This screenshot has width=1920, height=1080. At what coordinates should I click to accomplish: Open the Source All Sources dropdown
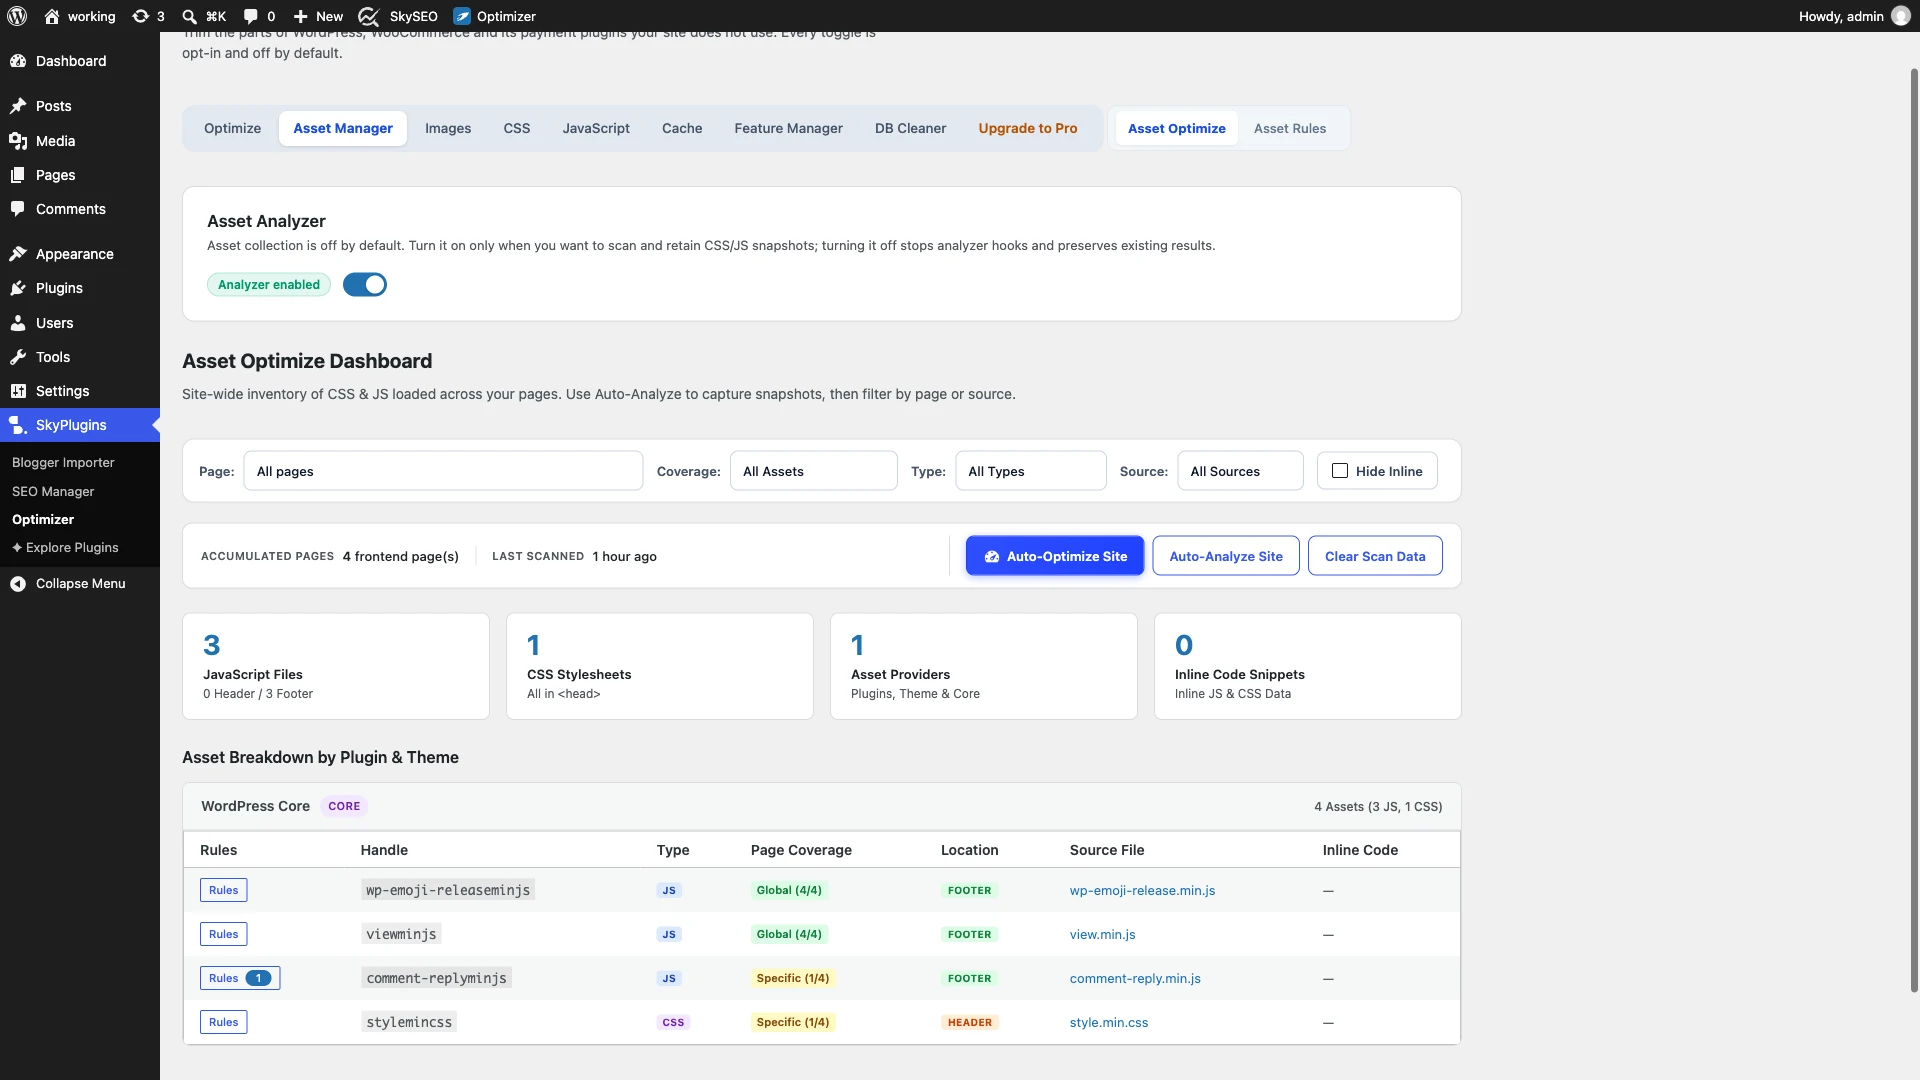(x=1240, y=471)
